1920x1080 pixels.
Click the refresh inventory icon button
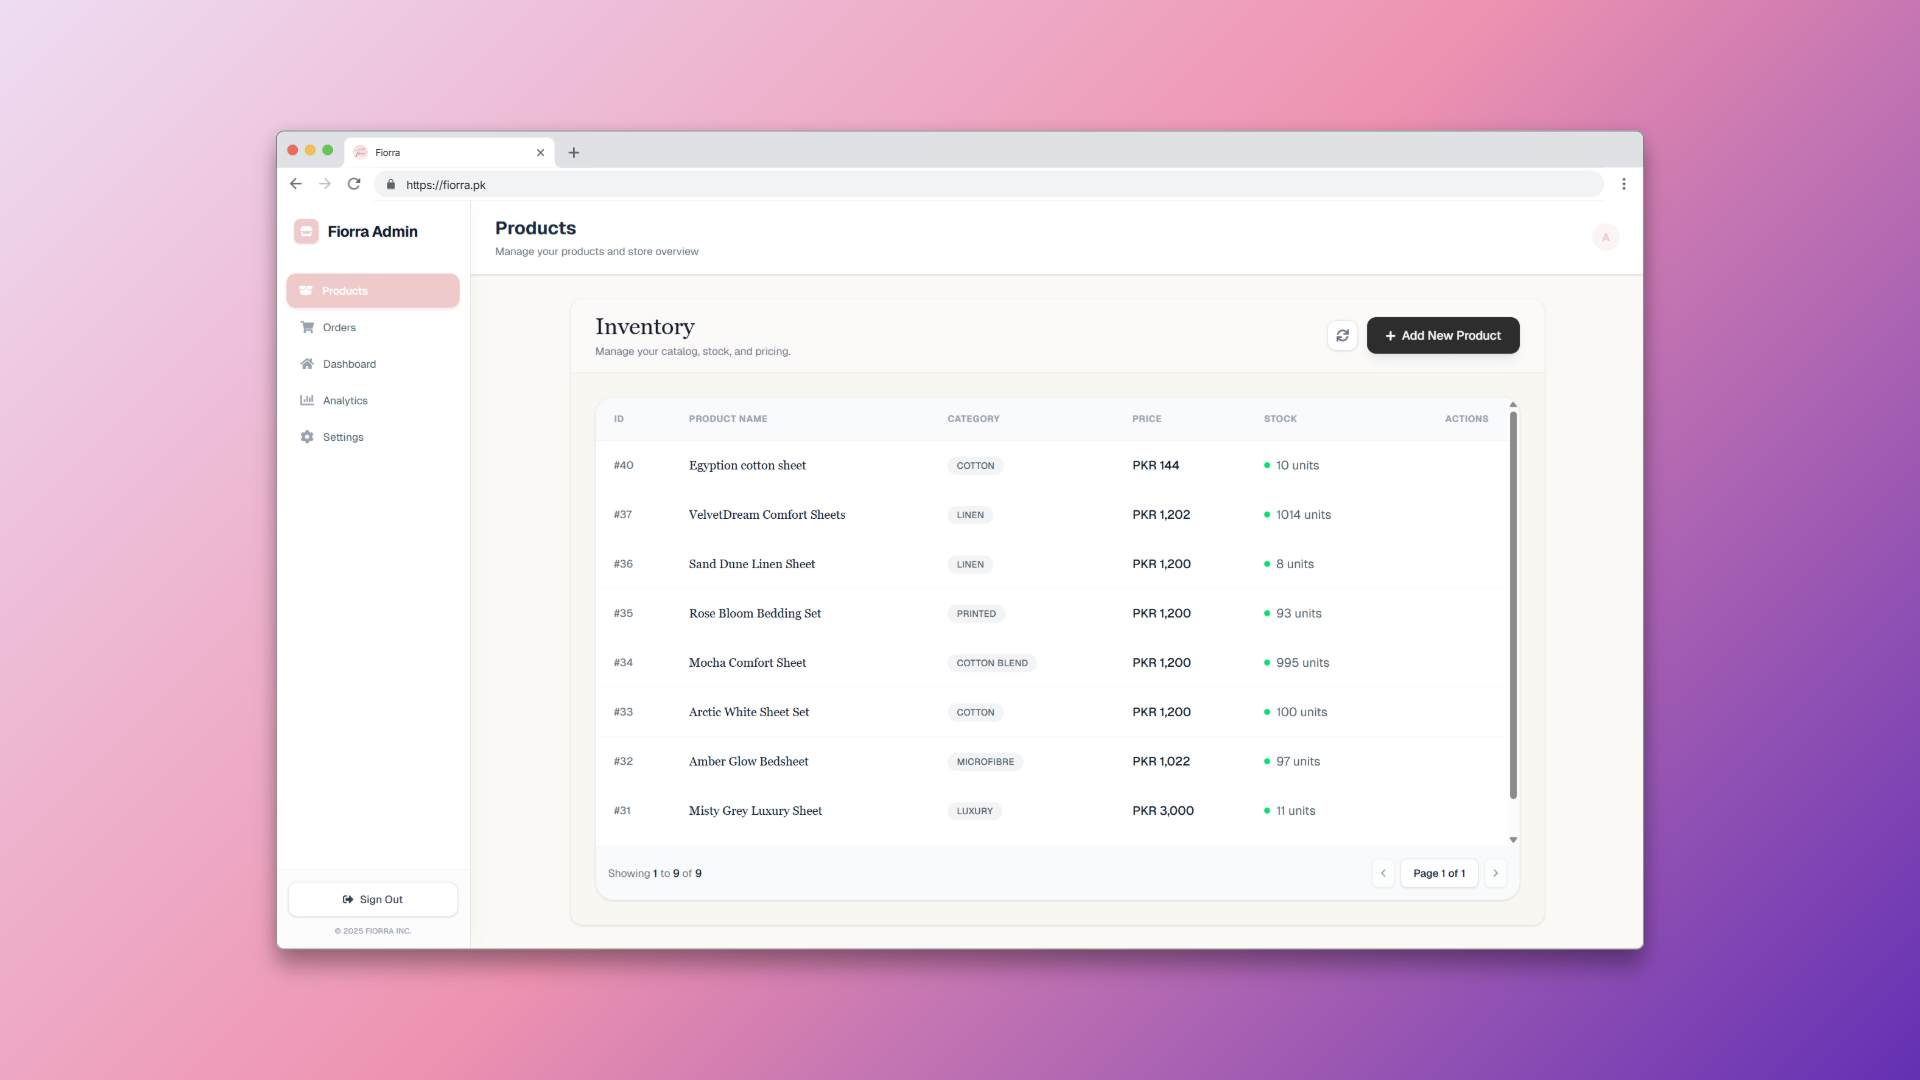tap(1342, 336)
